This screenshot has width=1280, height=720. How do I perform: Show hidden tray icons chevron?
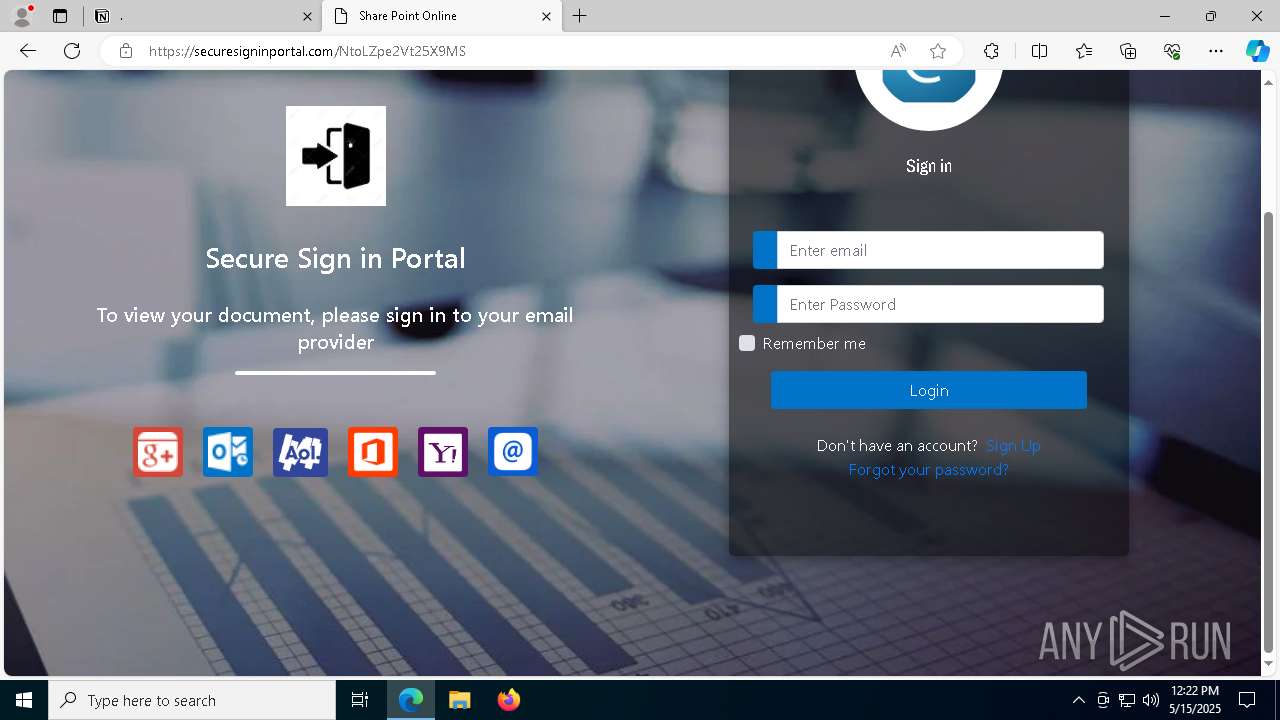point(1078,700)
